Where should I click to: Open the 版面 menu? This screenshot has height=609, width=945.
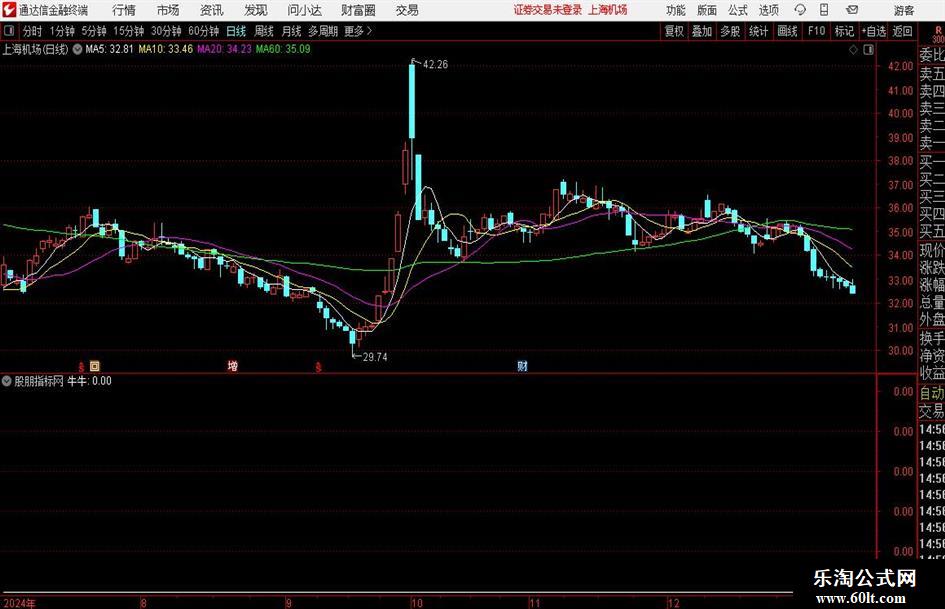point(707,10)
